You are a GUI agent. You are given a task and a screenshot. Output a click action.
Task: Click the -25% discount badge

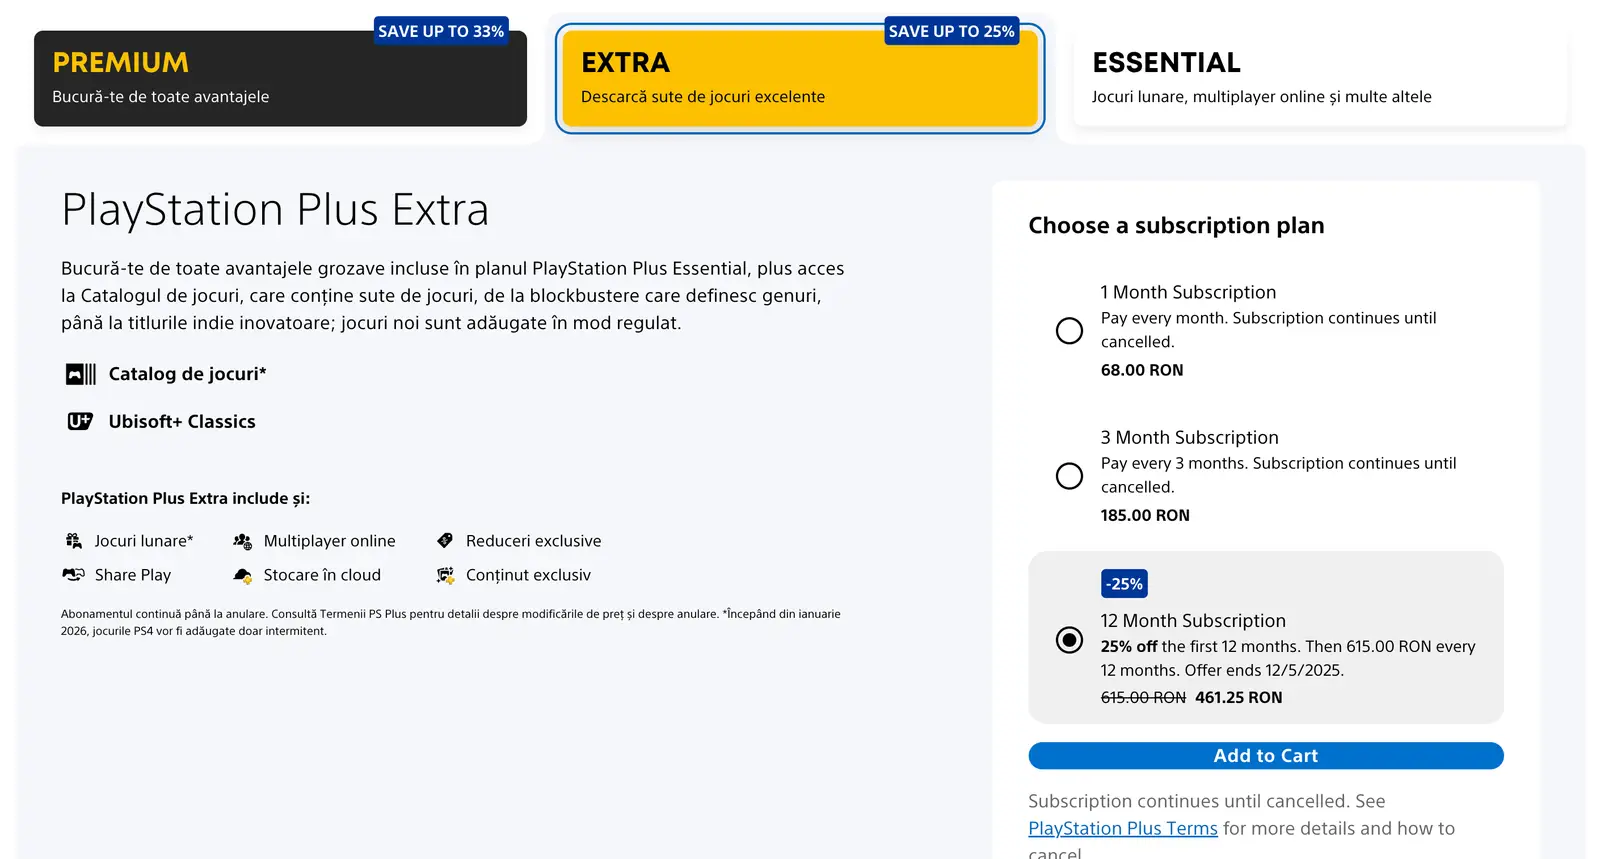click(1124, 584)
